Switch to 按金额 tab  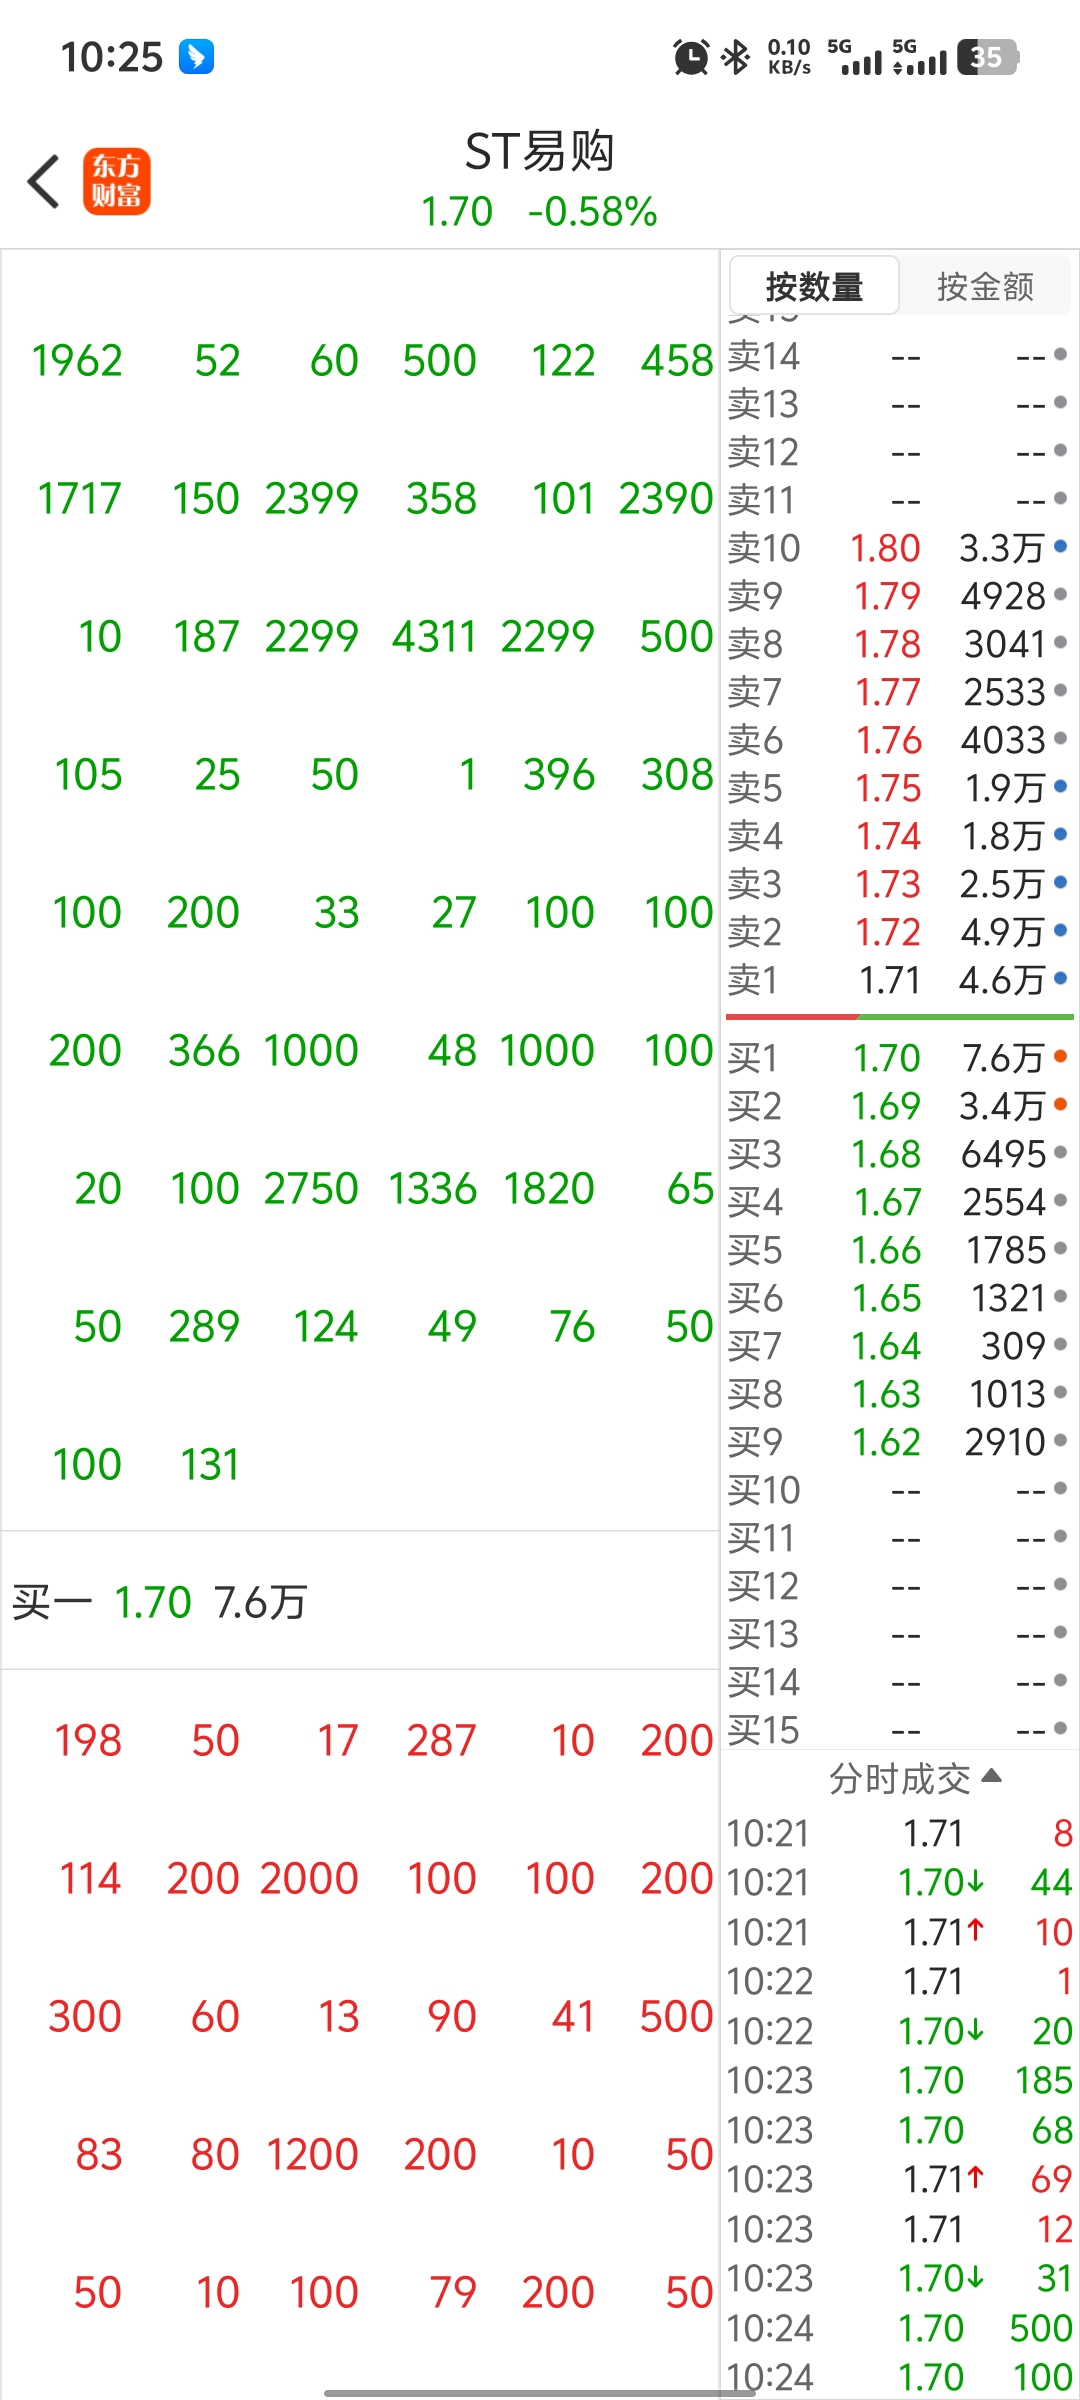pos(985,286)
